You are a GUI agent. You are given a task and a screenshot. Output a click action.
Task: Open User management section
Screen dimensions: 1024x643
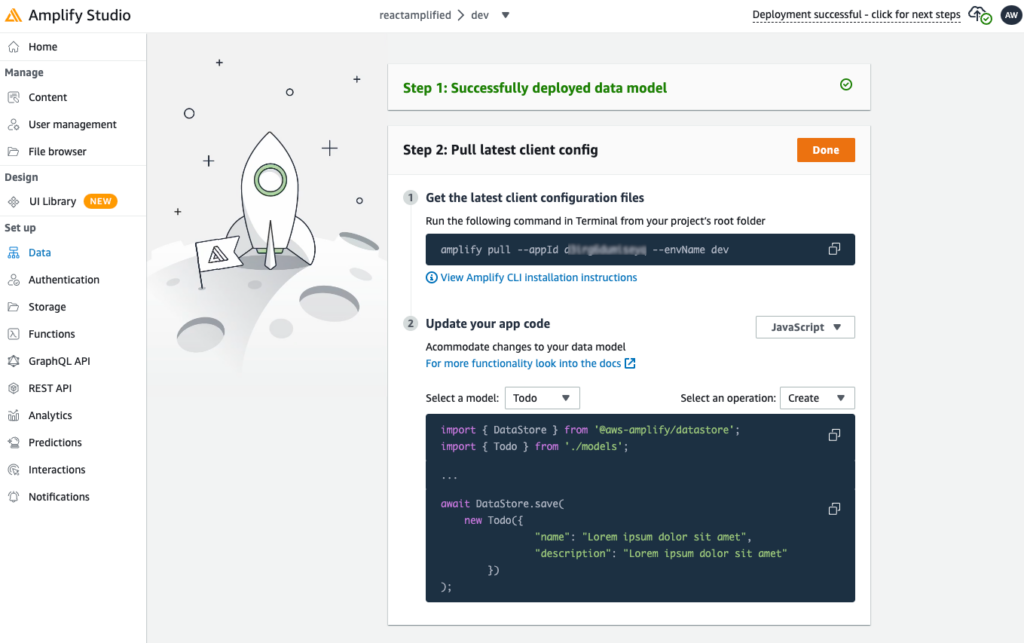click(72, 125)
